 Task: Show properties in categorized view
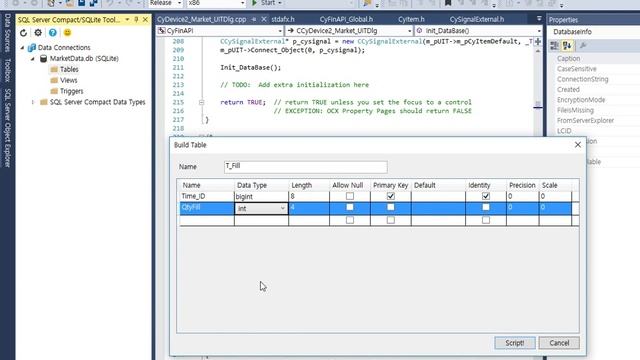pyautogui.click(x=554, y=46)
